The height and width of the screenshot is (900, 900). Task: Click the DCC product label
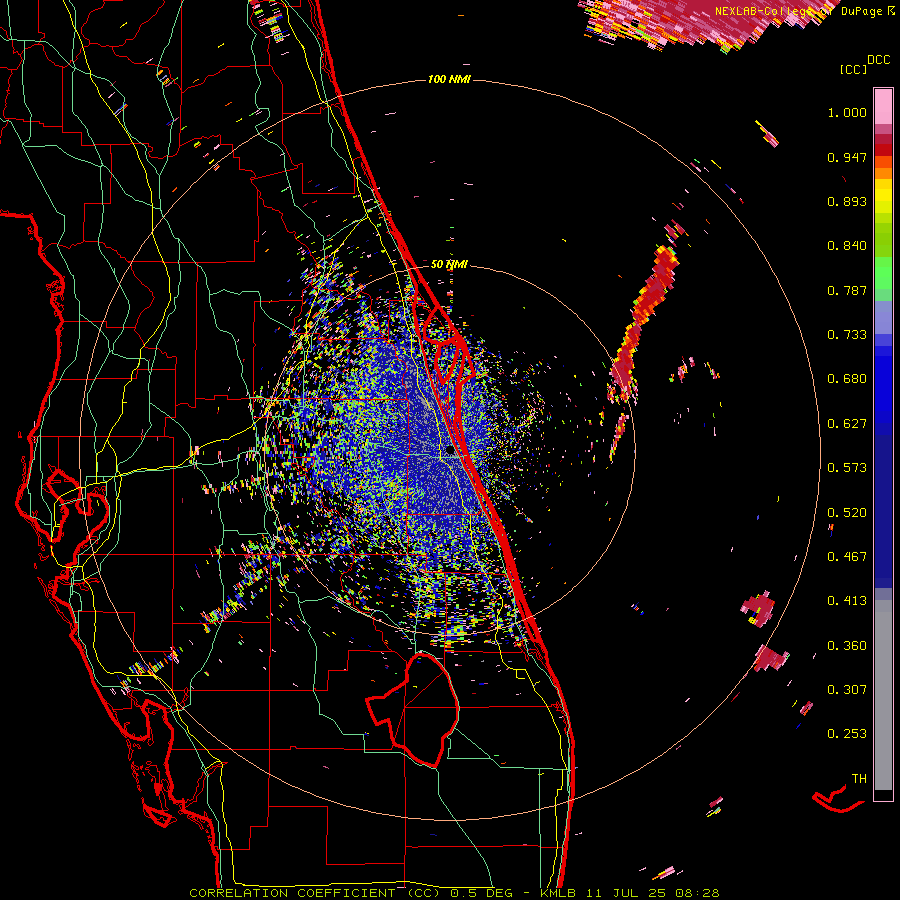pyautogui.click(x=878, y=60)
